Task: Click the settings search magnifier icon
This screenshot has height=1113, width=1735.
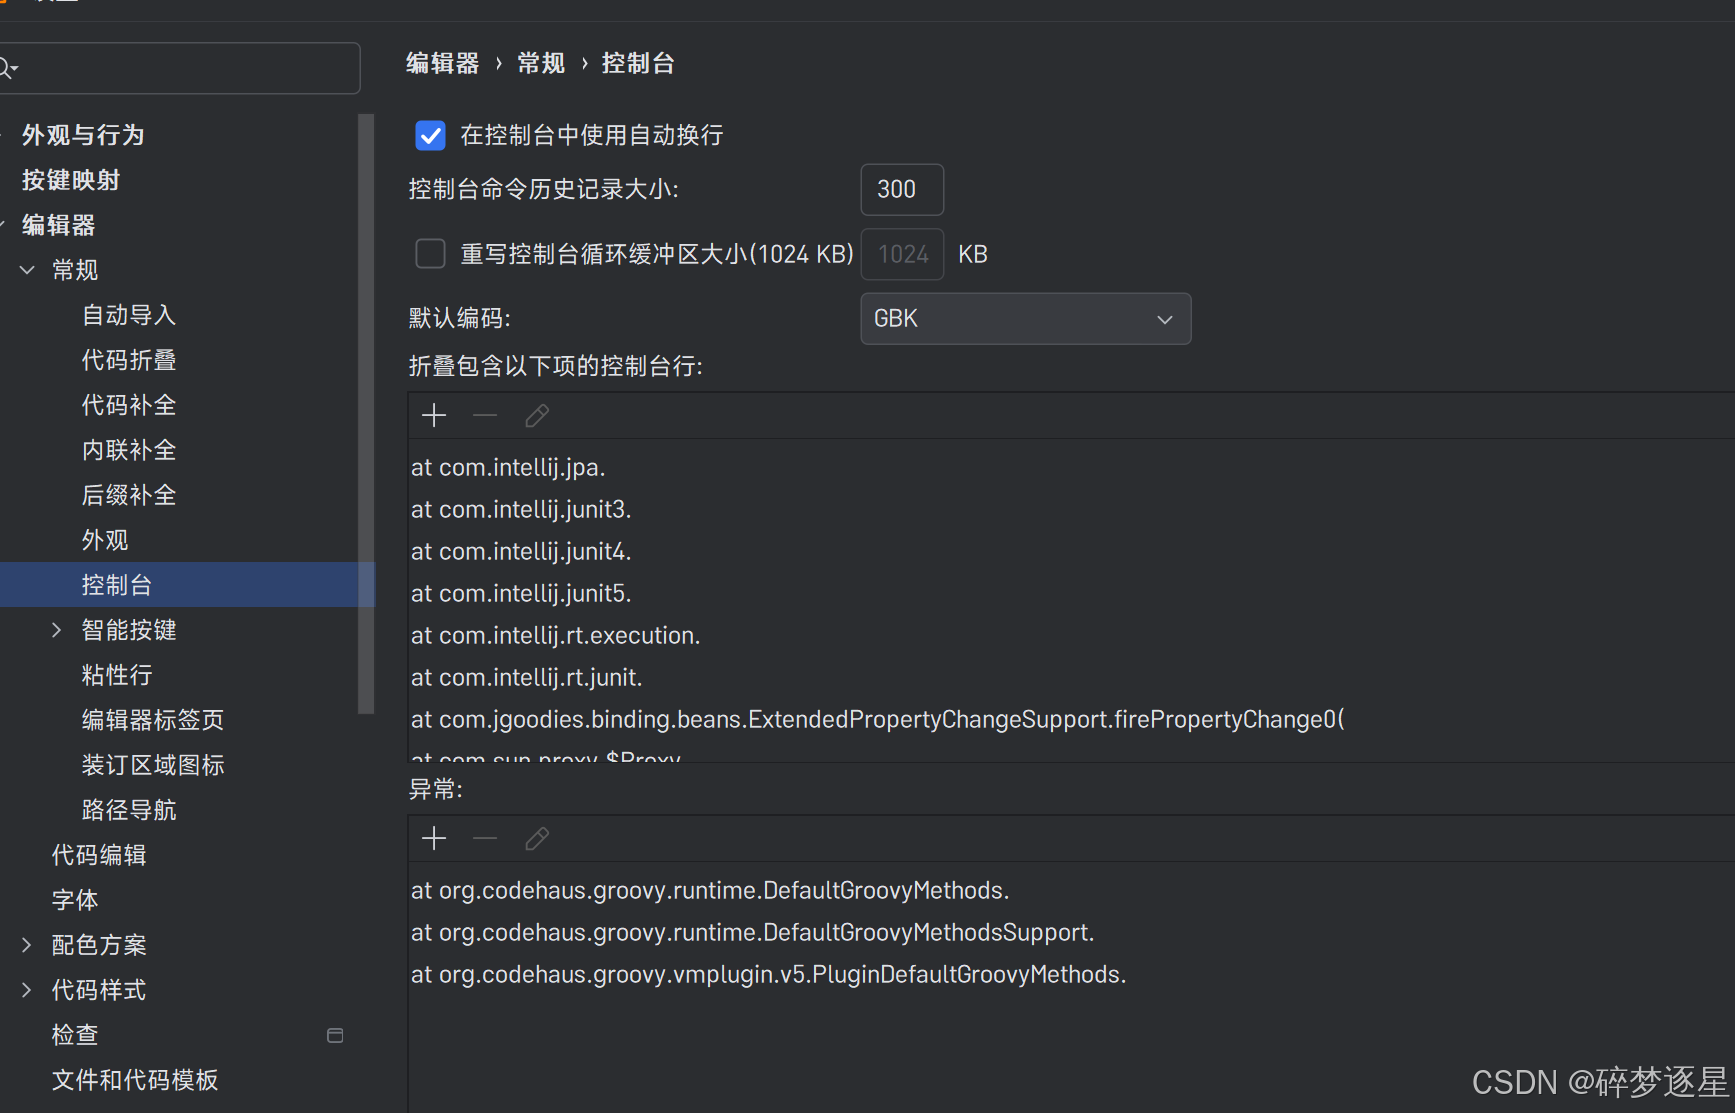Action: coord(10,67)
